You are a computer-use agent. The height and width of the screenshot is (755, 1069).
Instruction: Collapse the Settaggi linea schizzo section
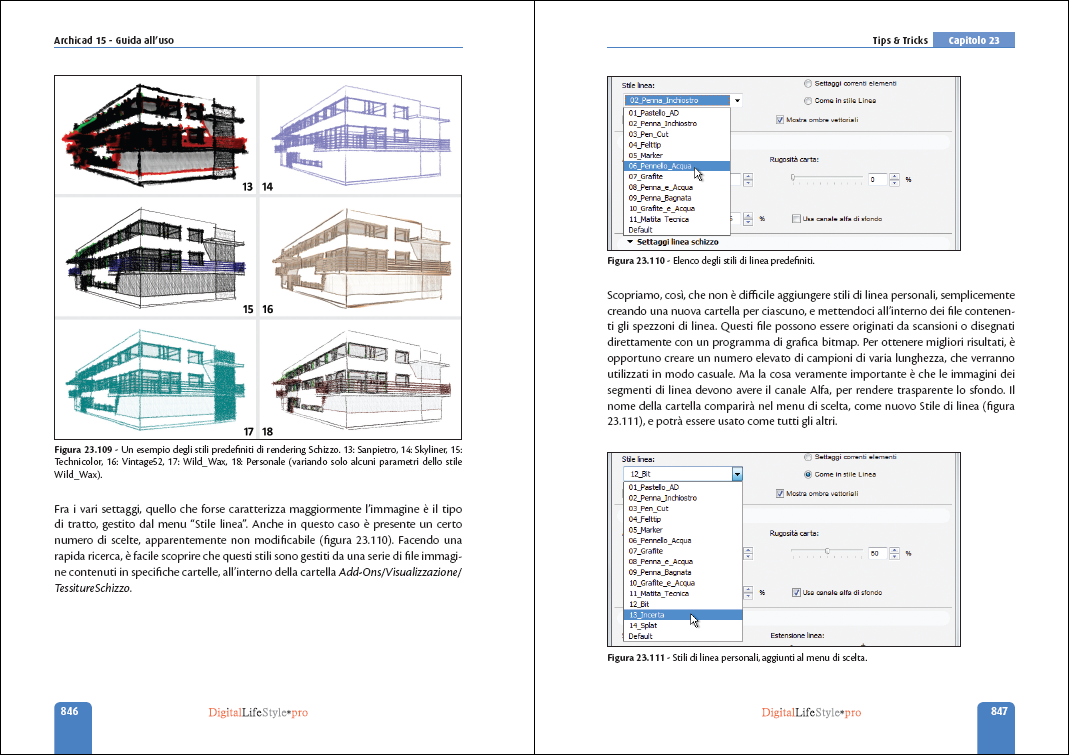point(631,242)
